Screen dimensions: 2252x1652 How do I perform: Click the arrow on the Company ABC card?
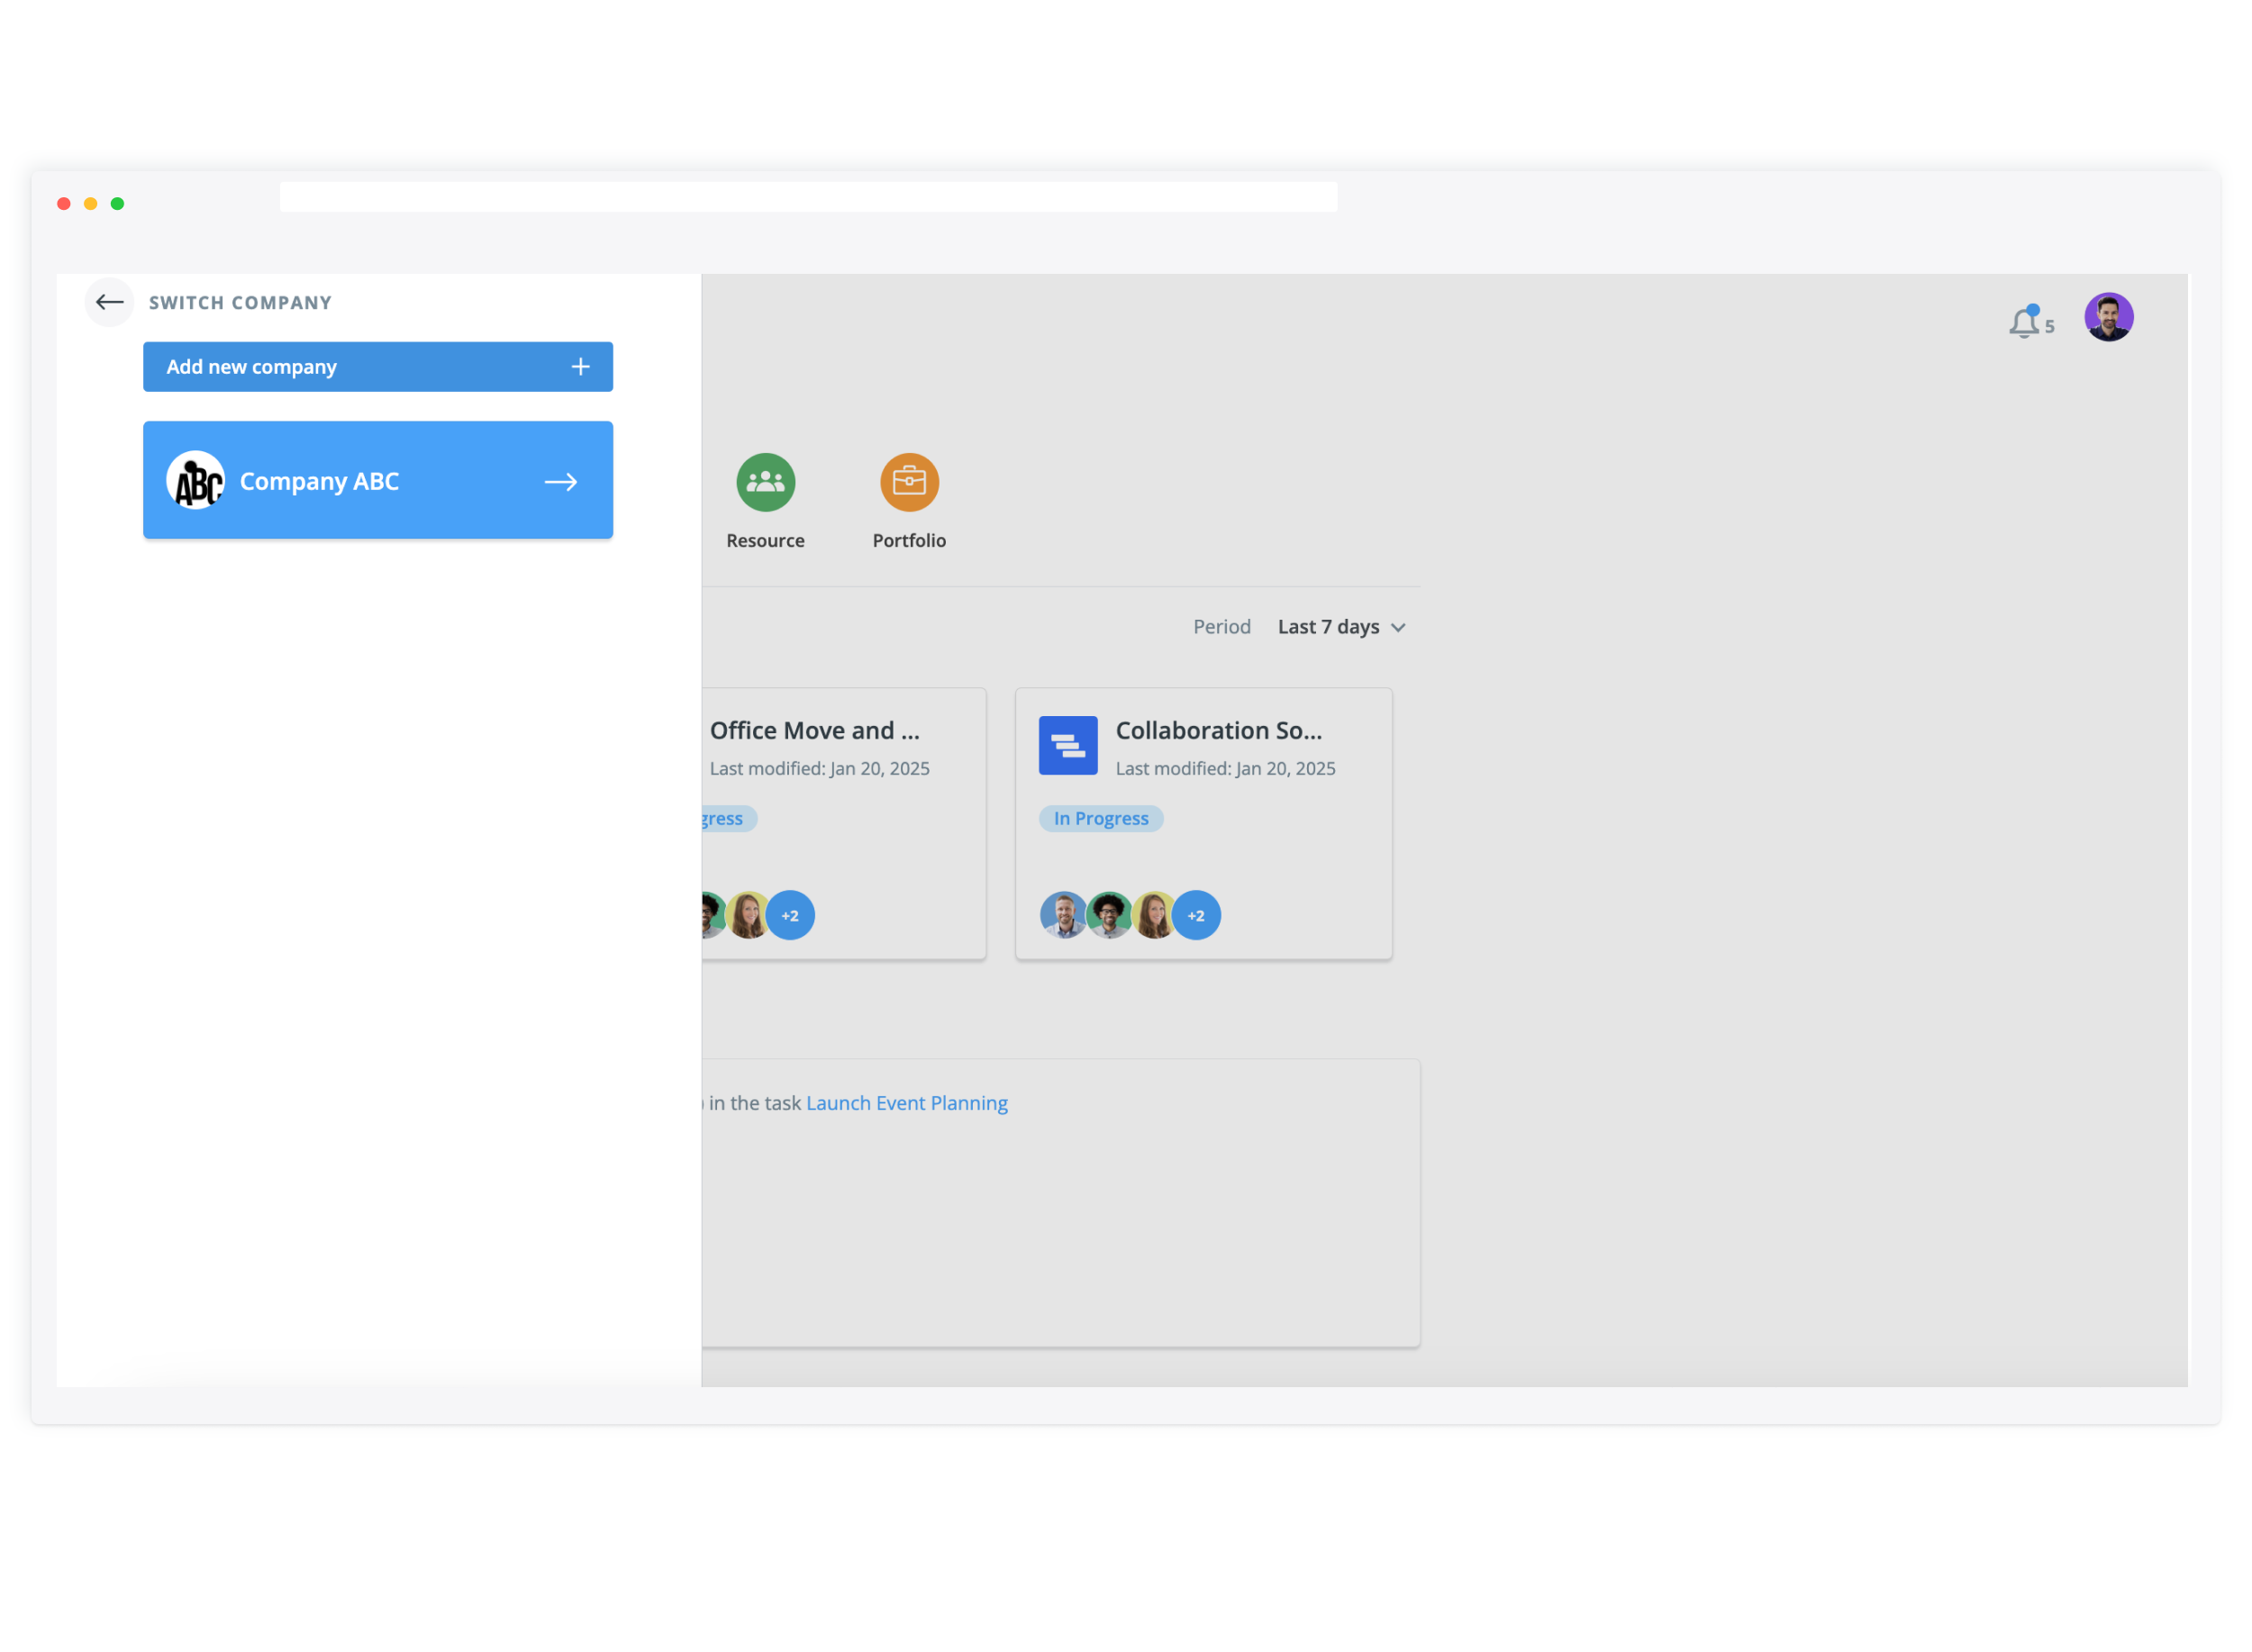(560, 482)
